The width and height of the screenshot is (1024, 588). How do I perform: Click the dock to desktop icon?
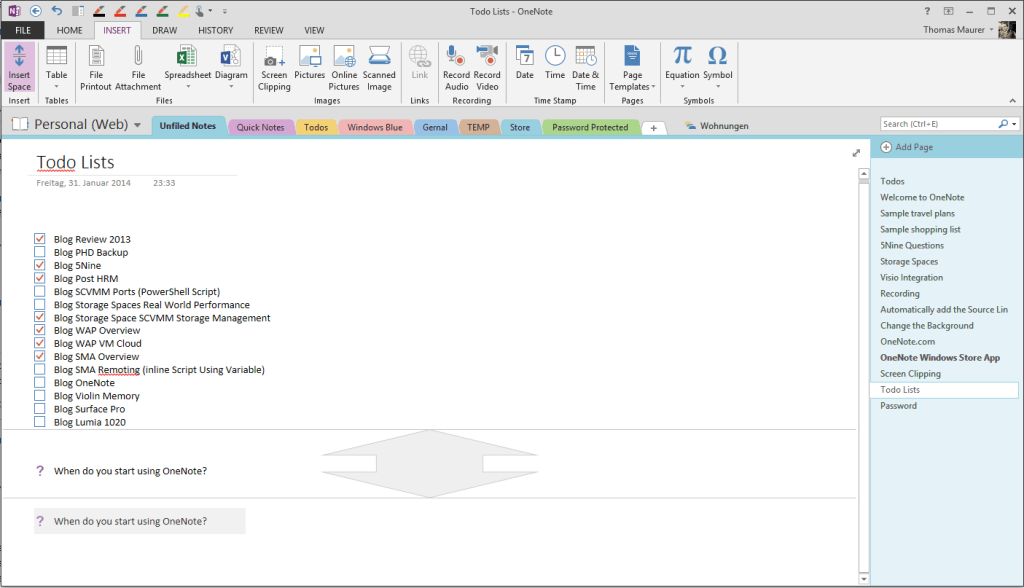tap(78, 10)
